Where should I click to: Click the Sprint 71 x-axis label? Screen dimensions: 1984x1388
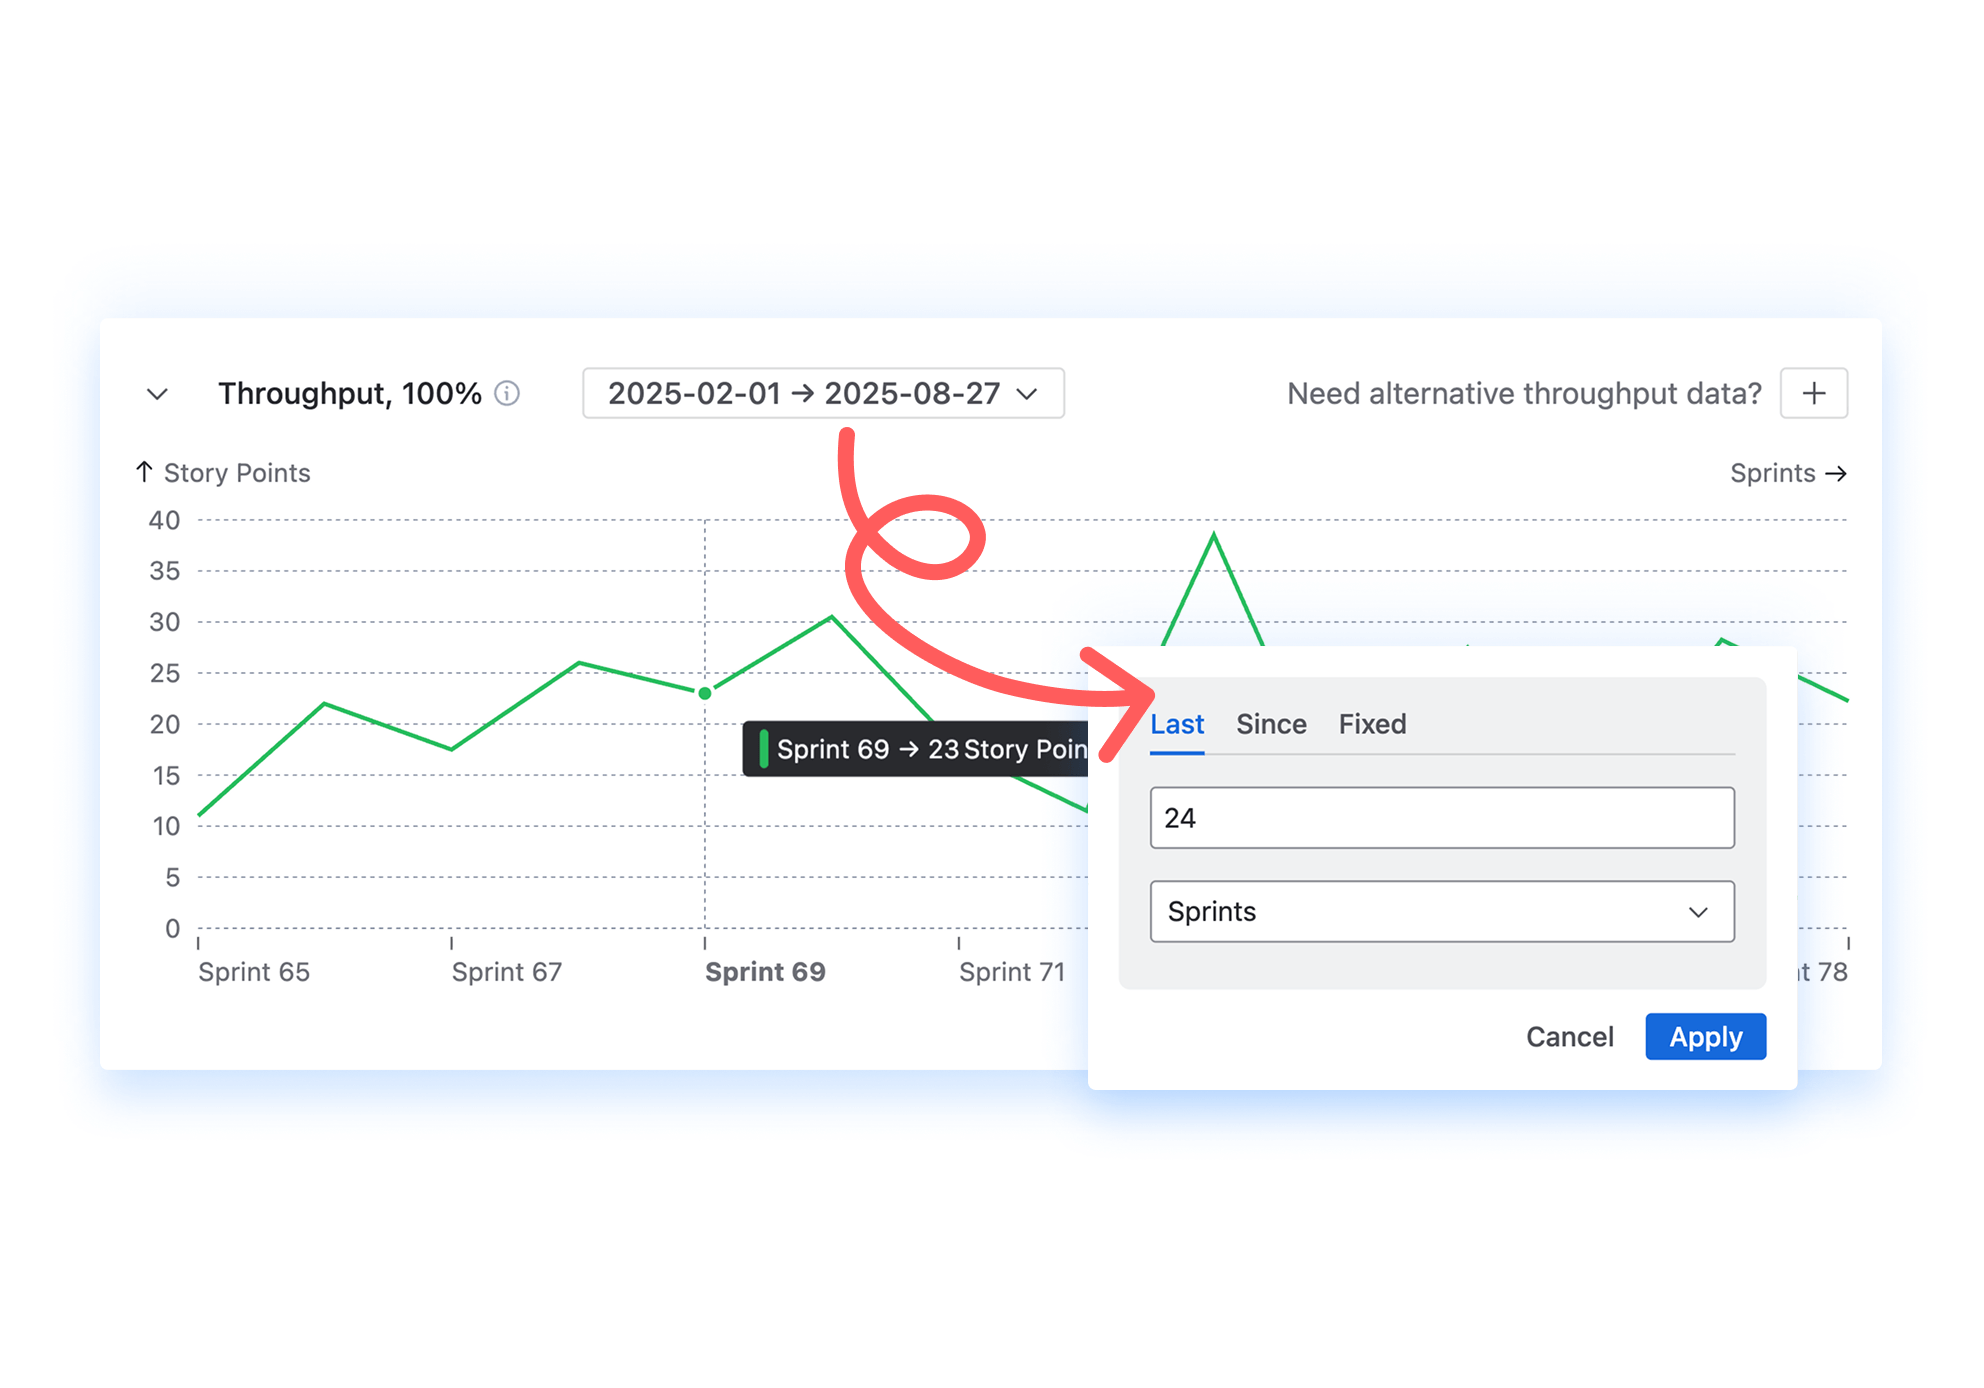1011,972
